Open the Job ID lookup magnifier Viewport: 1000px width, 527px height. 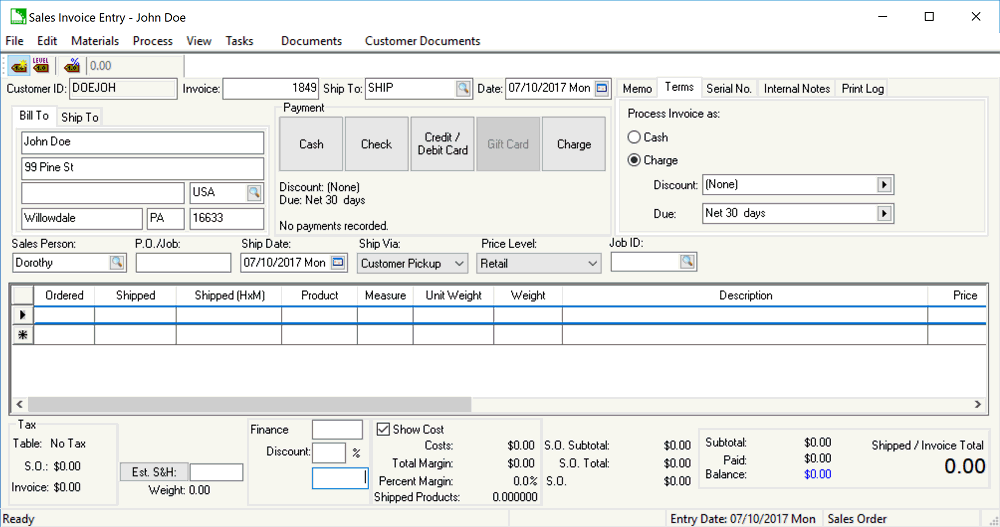click(x=687, y=262)
